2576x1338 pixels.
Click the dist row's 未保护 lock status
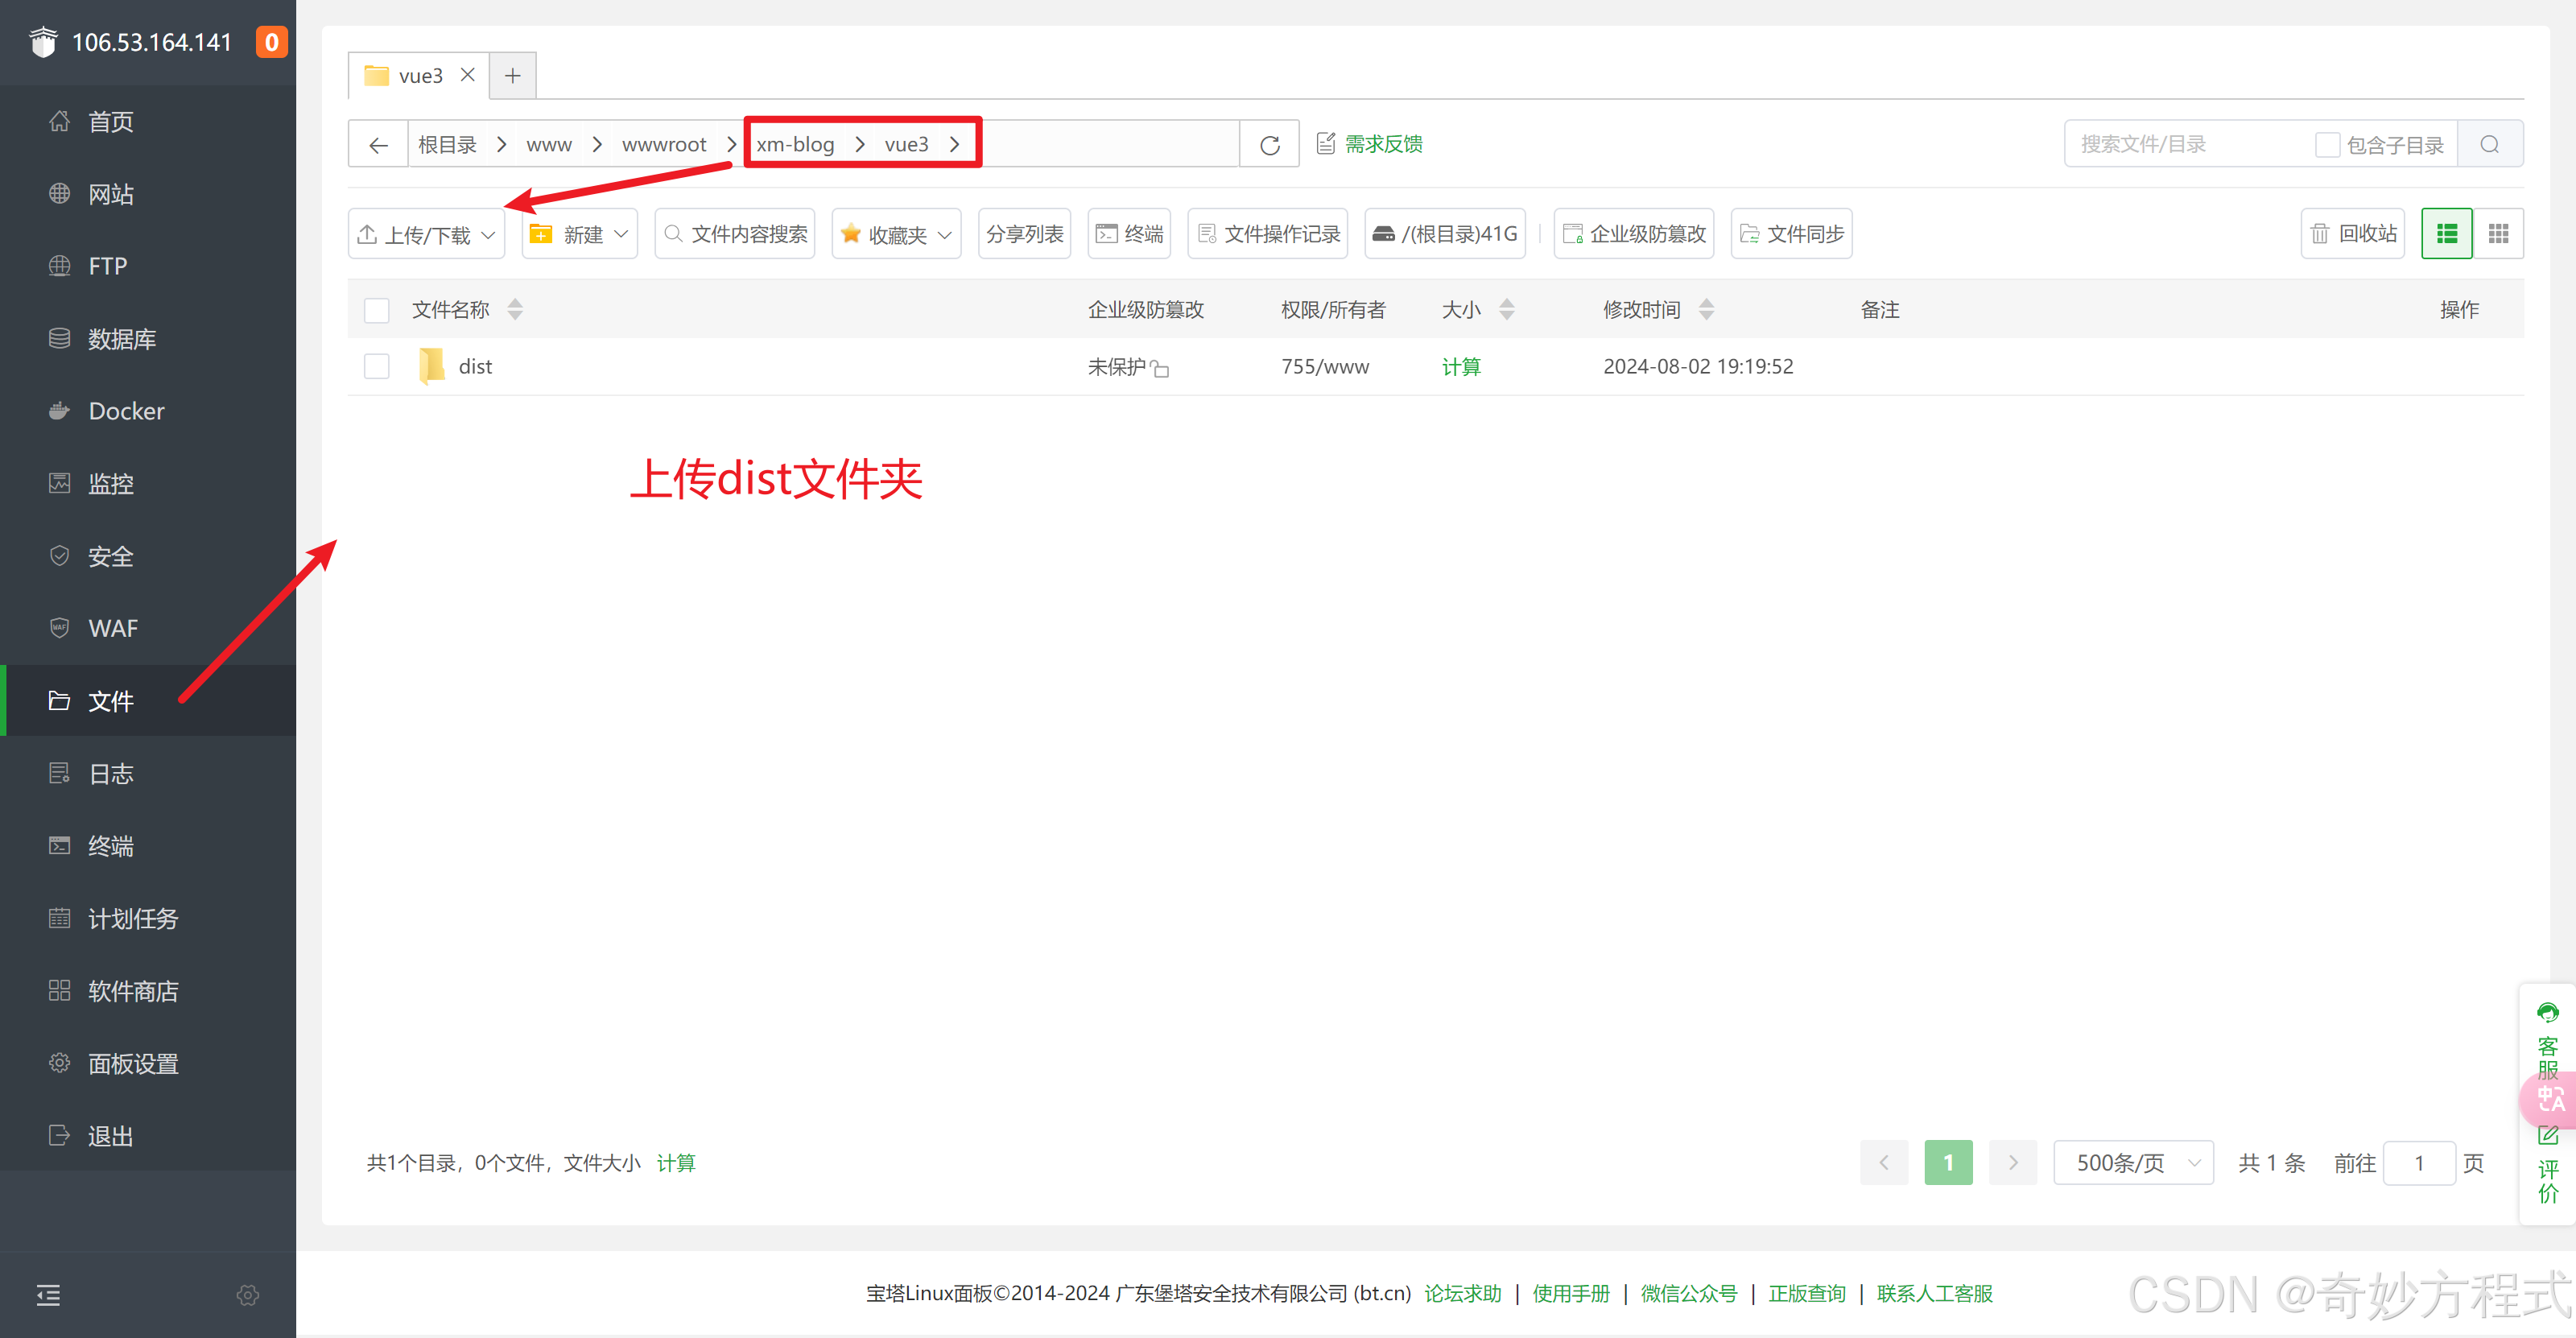(1128, 367)
